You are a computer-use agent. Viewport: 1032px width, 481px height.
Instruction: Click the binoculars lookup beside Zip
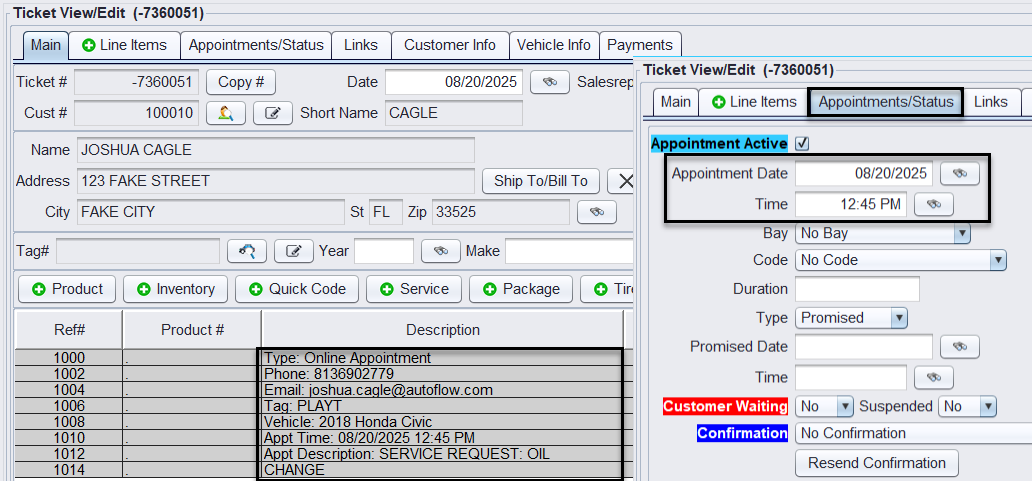(597, 212)
